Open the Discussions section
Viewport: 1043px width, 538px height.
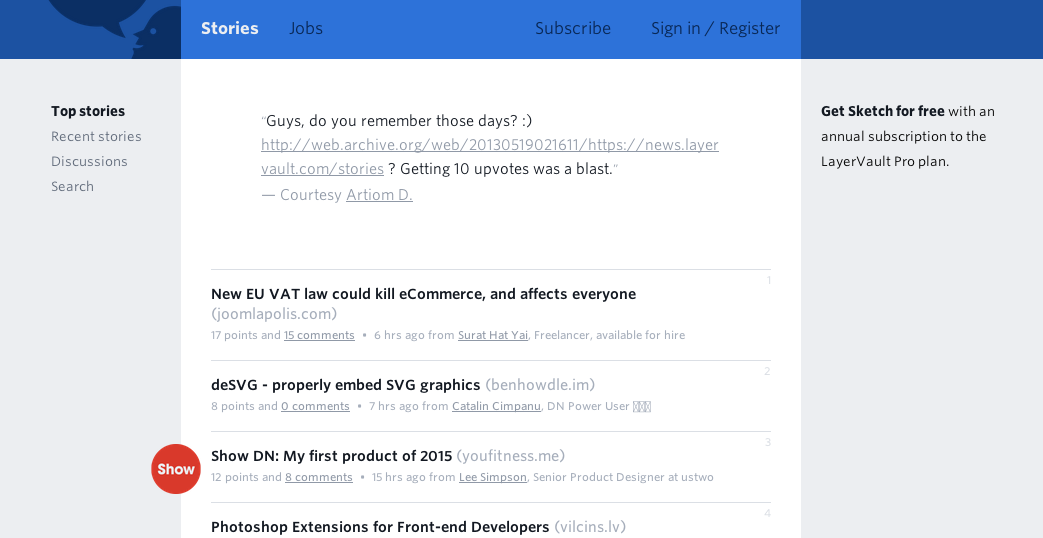click(x=89, y=162)
